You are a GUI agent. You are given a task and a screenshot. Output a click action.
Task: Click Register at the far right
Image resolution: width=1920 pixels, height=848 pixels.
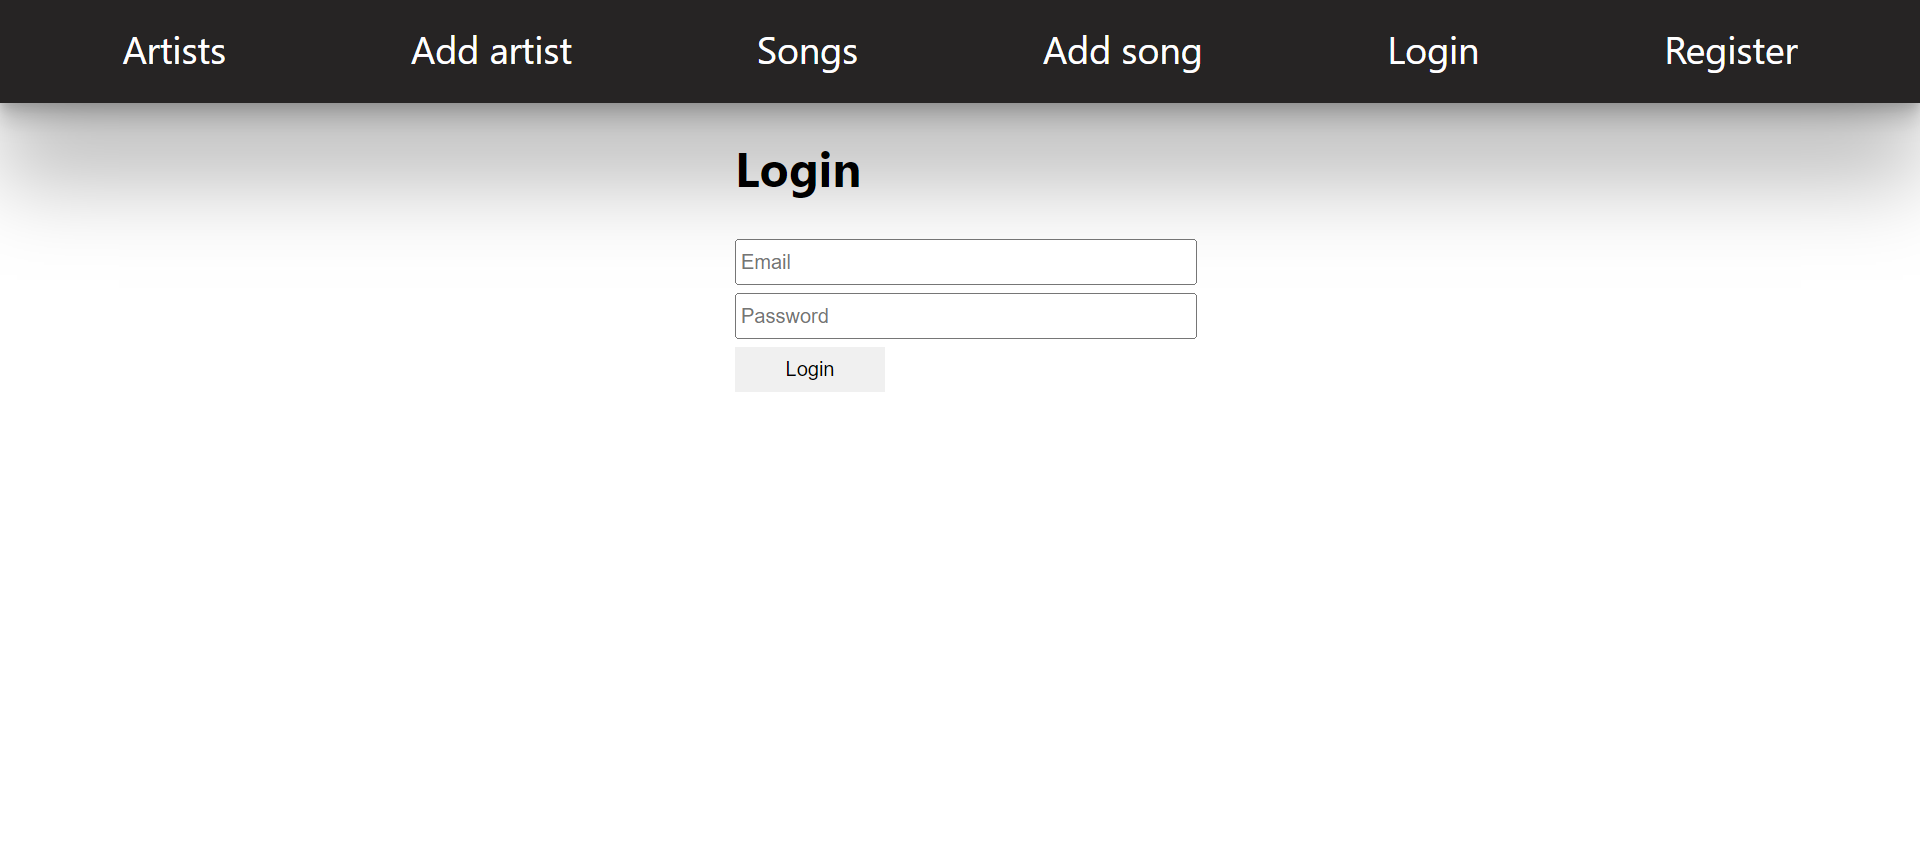tap(1731, 51)
